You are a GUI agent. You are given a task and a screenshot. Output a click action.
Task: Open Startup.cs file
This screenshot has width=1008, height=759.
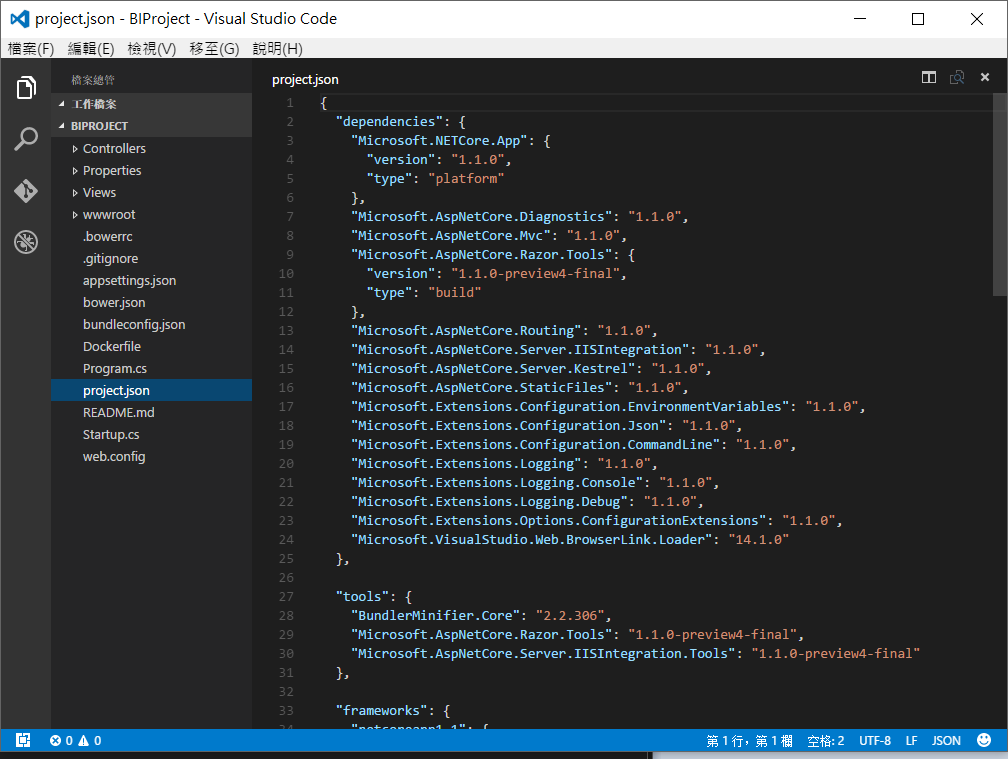151,434
